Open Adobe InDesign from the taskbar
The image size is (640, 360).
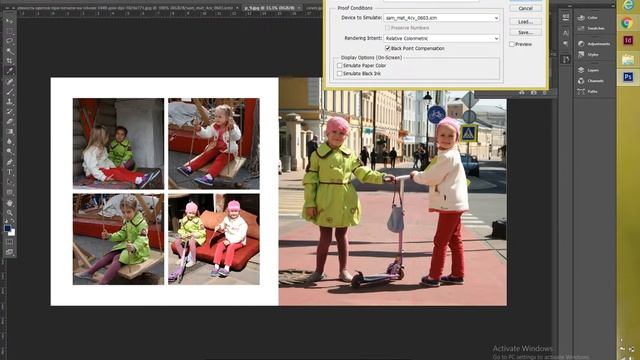click(x=628, y=40)
